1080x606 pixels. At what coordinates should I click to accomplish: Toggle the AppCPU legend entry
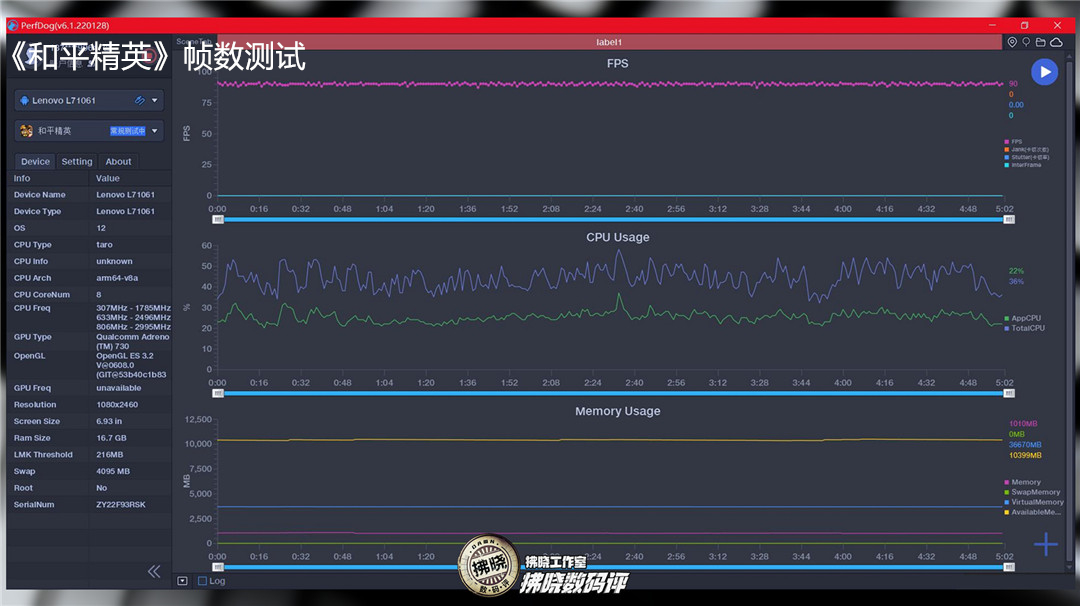tap(1023, 318)
